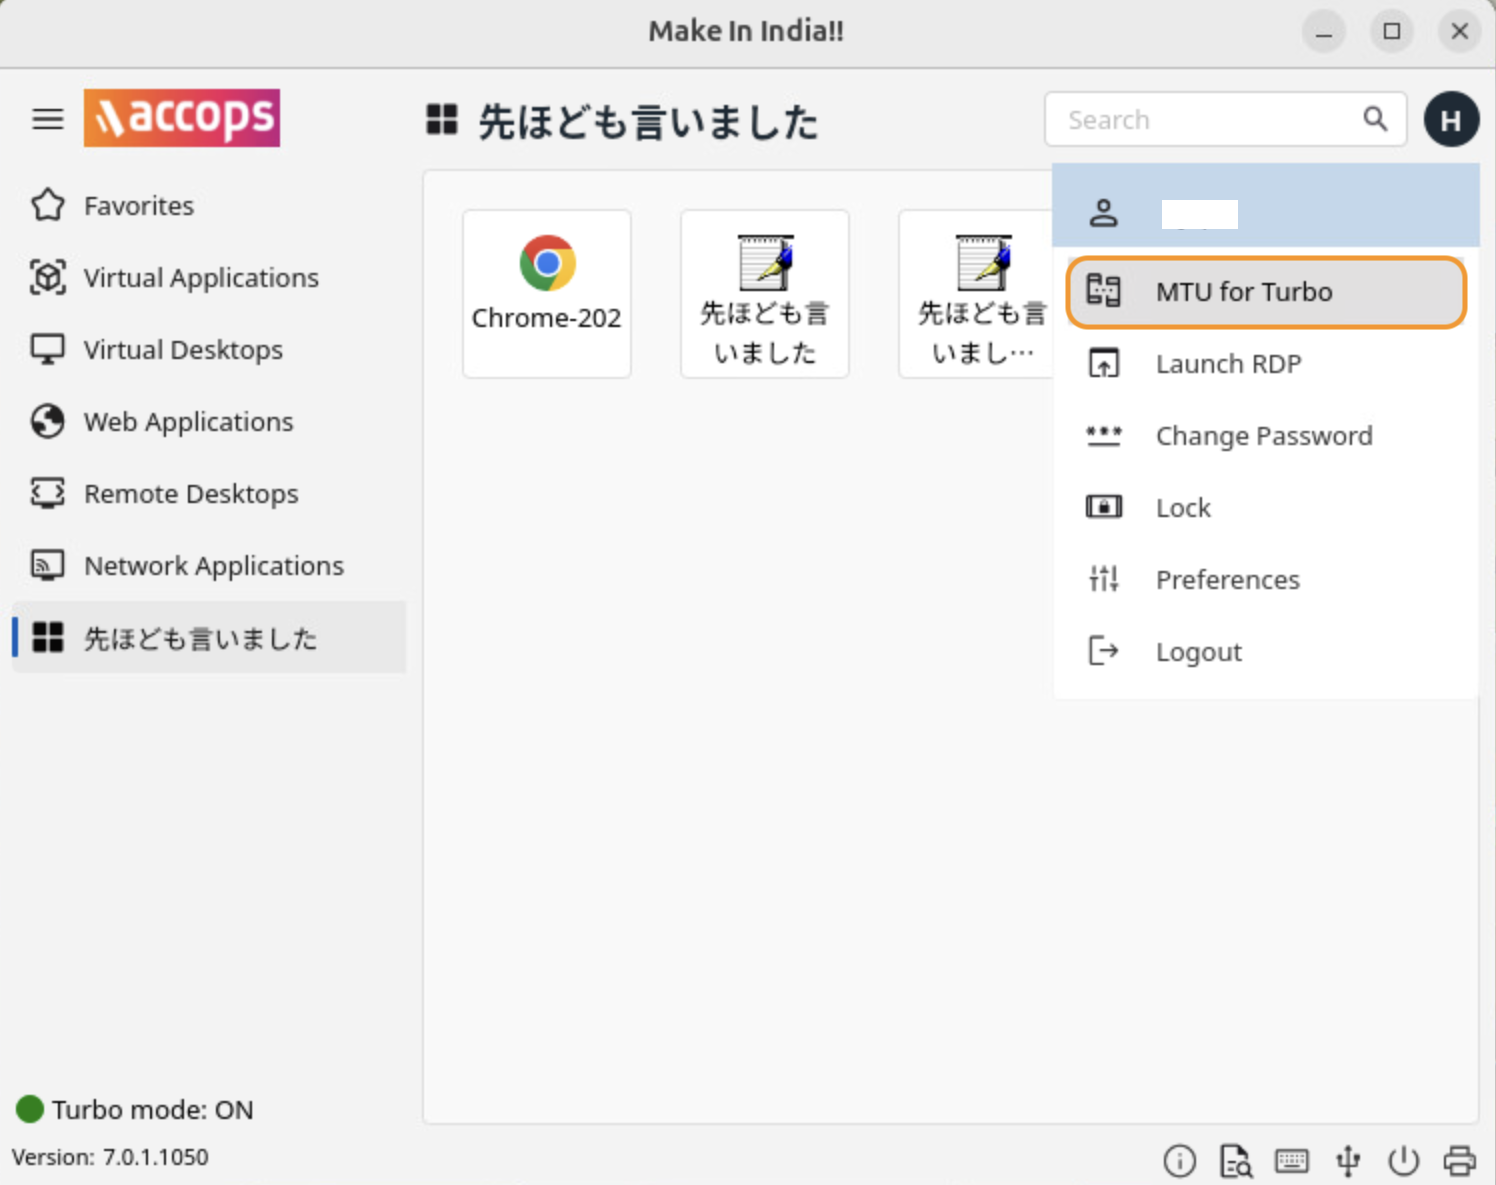Screen dimensions: 1496x1185
Task: Click the hamburger menu icon
Action: tap(47, 119)
